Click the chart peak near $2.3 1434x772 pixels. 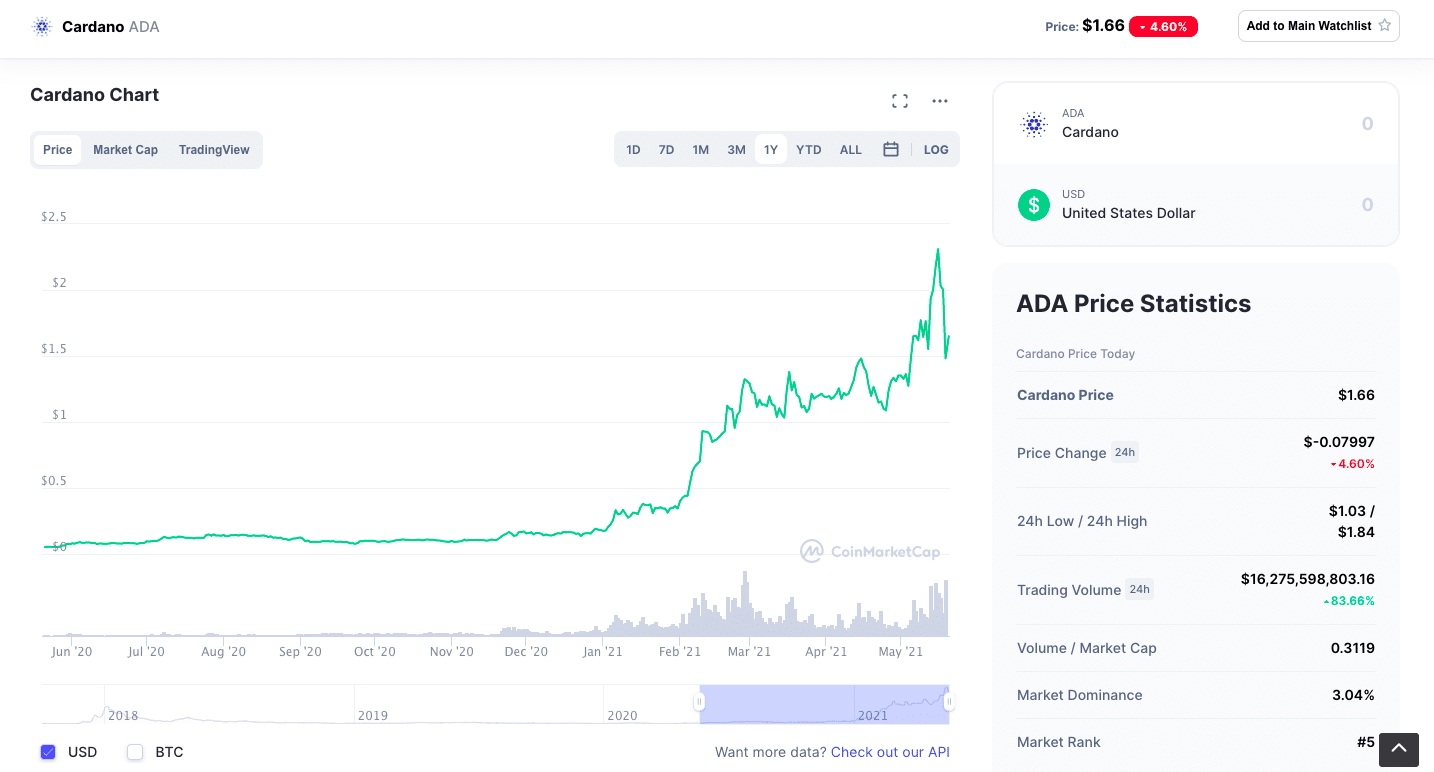[x=937, y=250]
